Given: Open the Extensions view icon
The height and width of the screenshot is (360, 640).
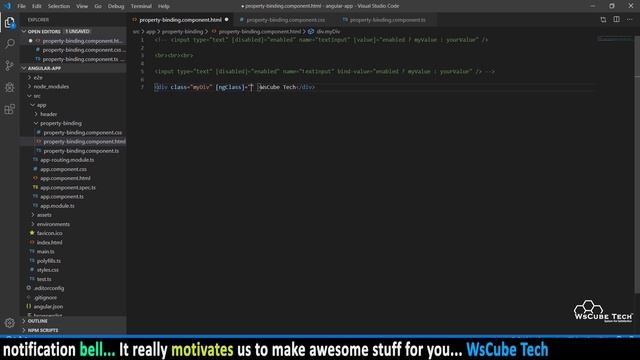Looking at the screenshot, I should click(x=9, y=109).
